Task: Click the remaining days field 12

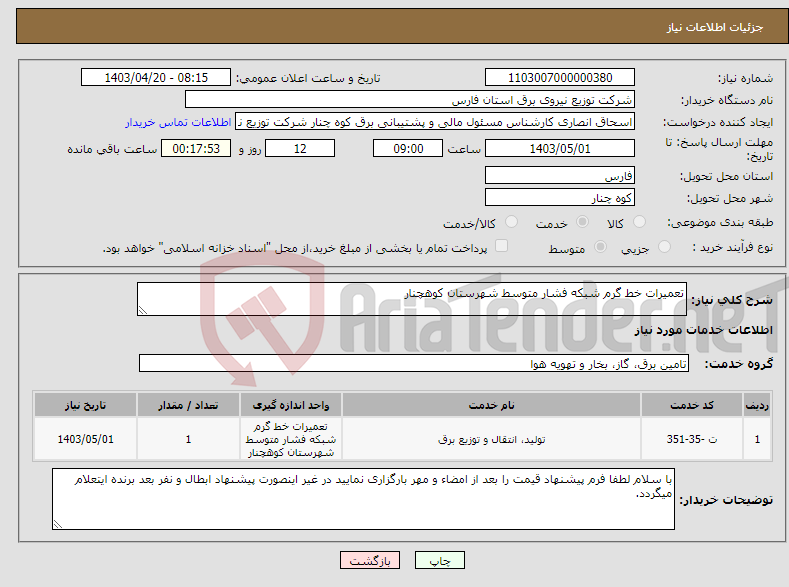Action: (300, 148)
